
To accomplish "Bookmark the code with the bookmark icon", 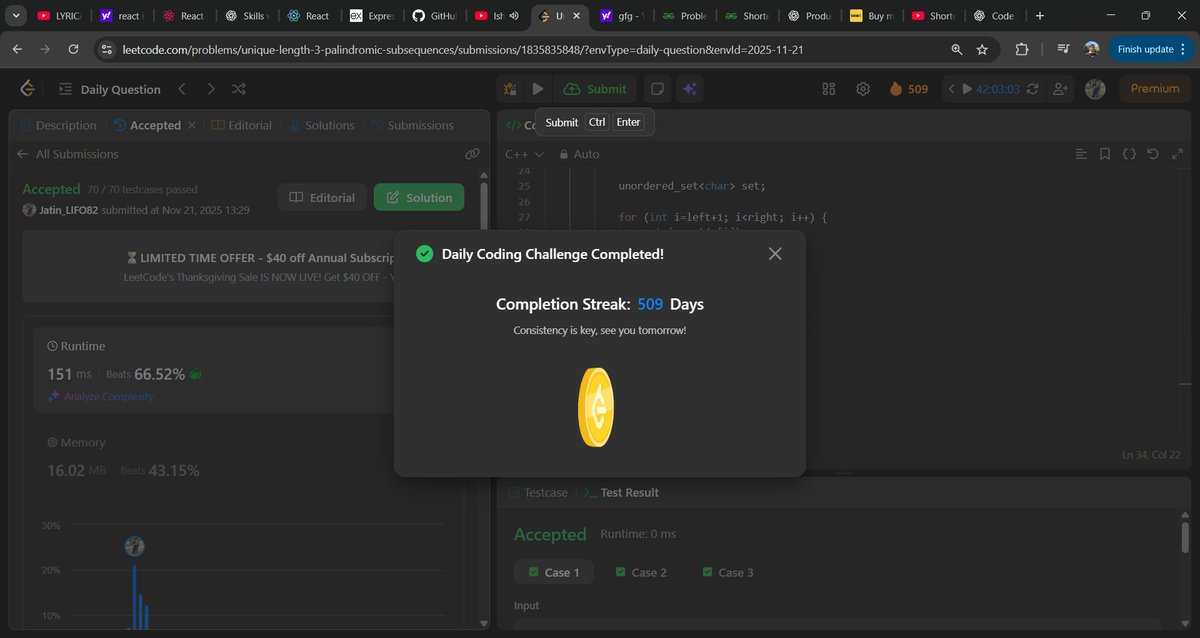I will (x=1104, y=154).
